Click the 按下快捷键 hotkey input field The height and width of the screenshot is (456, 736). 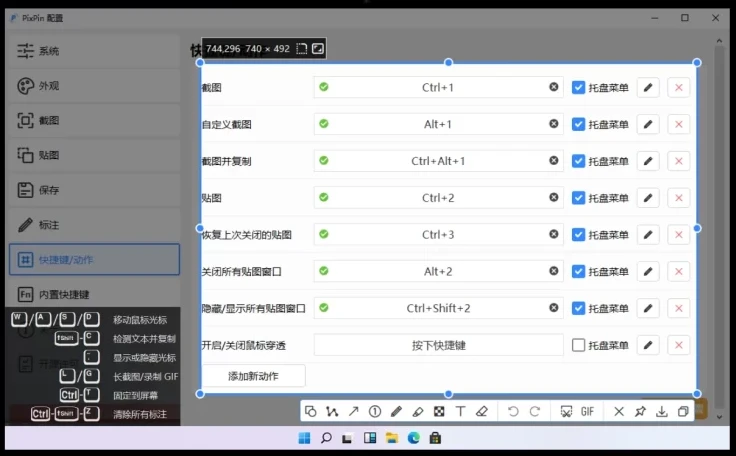point(438,345)
